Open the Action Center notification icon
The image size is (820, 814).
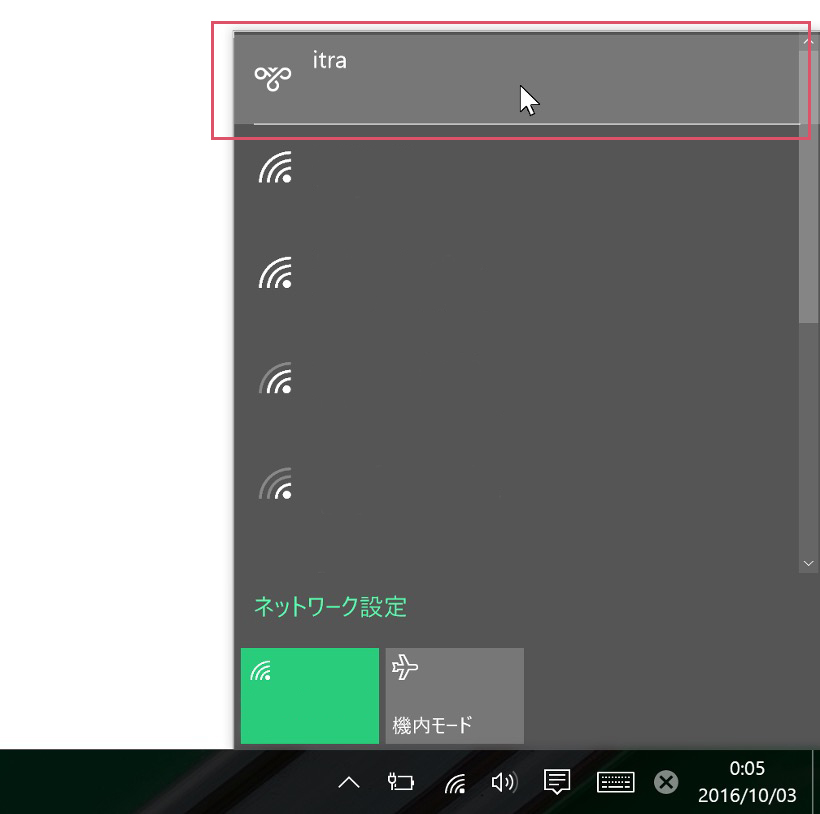[557, 782]
